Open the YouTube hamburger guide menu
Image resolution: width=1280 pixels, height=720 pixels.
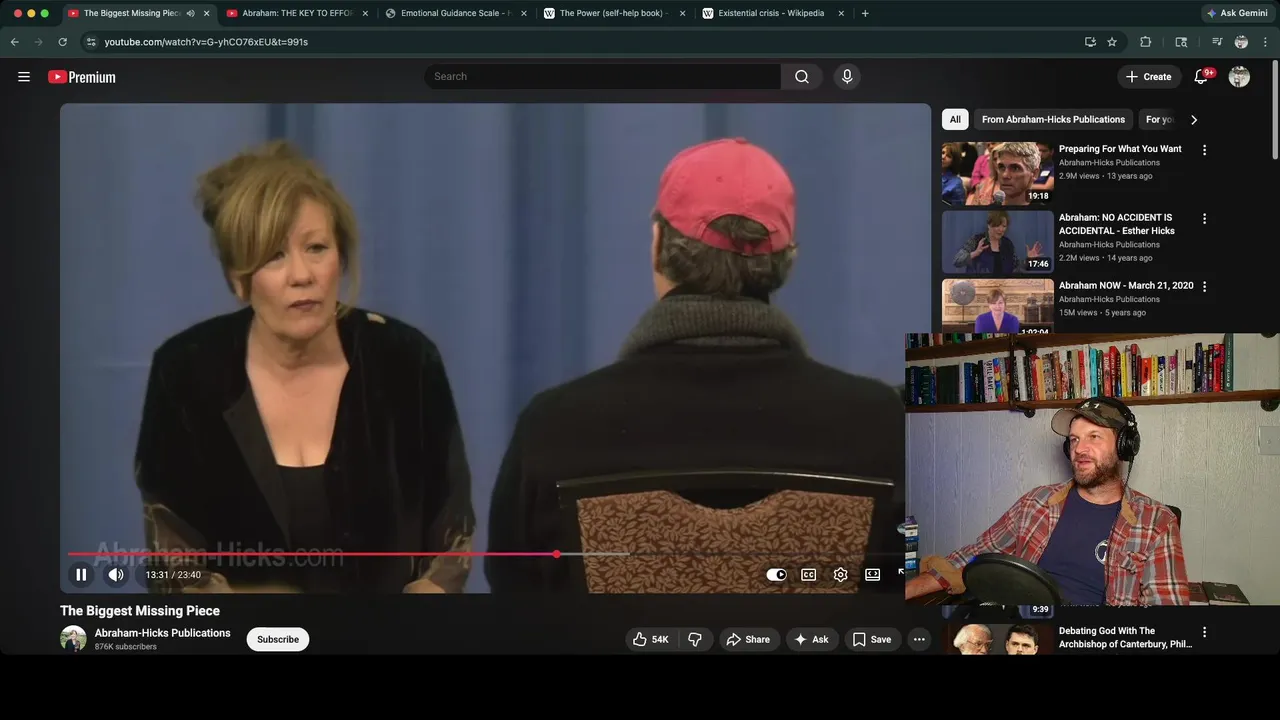[24, 77]
